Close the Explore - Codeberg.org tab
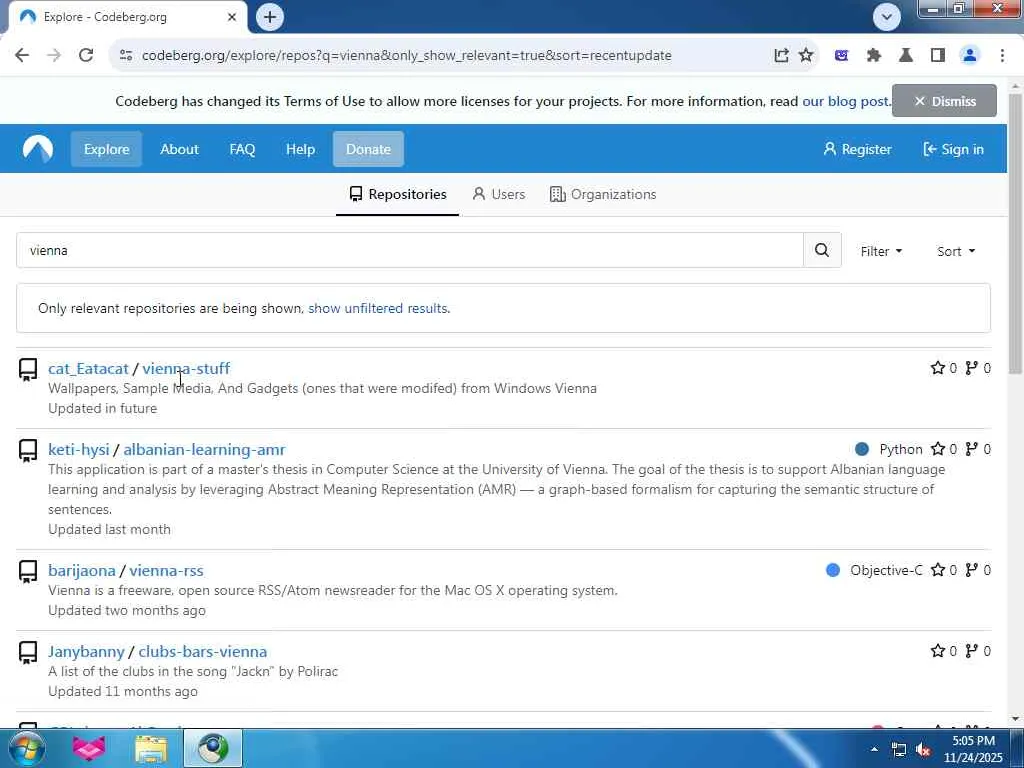The height and width of the screenshot is (768, 1024). 232,17
